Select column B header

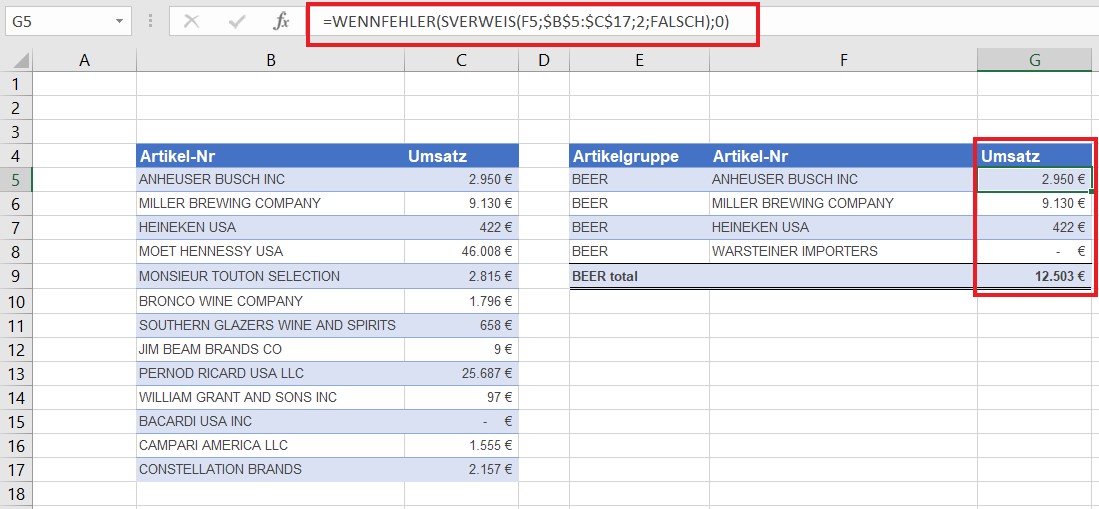(x=271, y=61)
